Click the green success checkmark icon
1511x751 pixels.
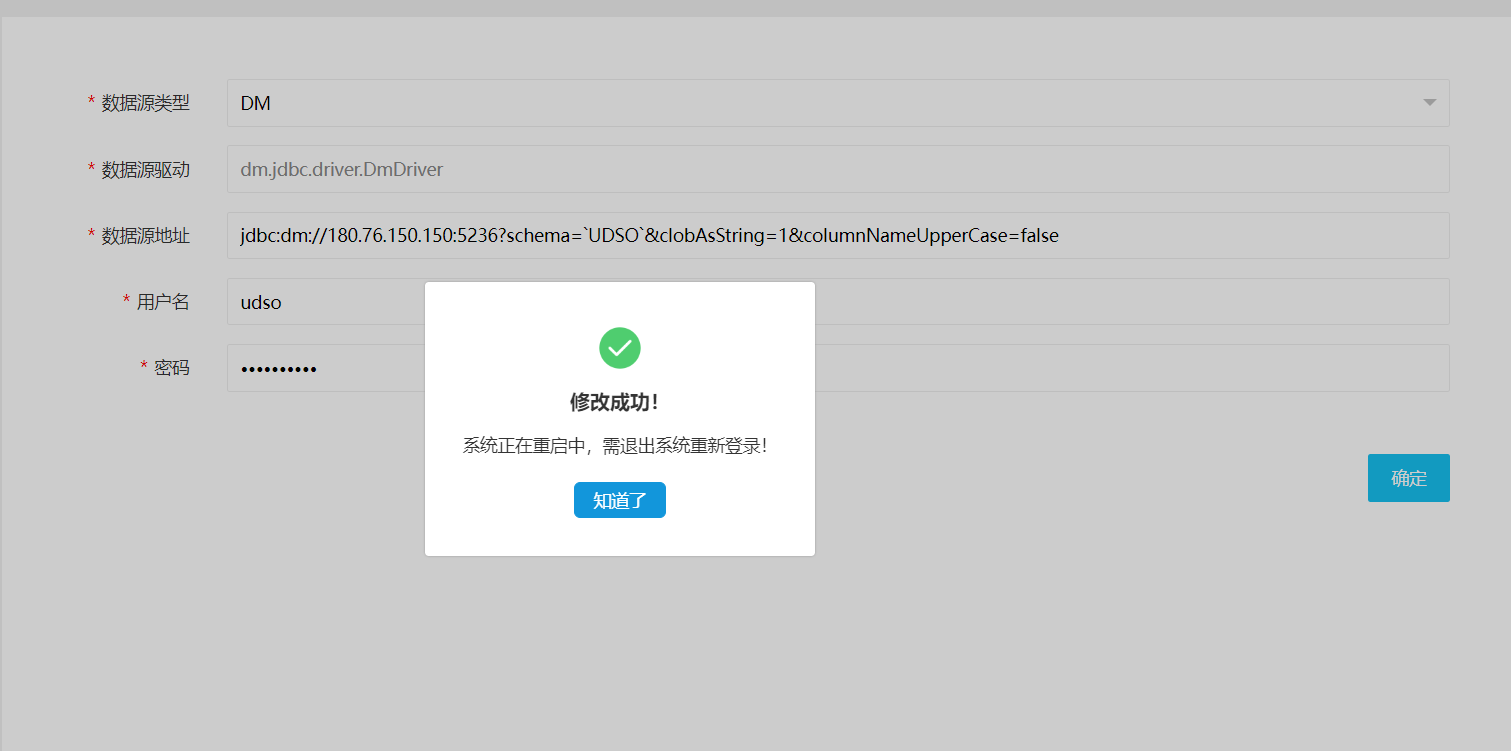coord(619,348)
